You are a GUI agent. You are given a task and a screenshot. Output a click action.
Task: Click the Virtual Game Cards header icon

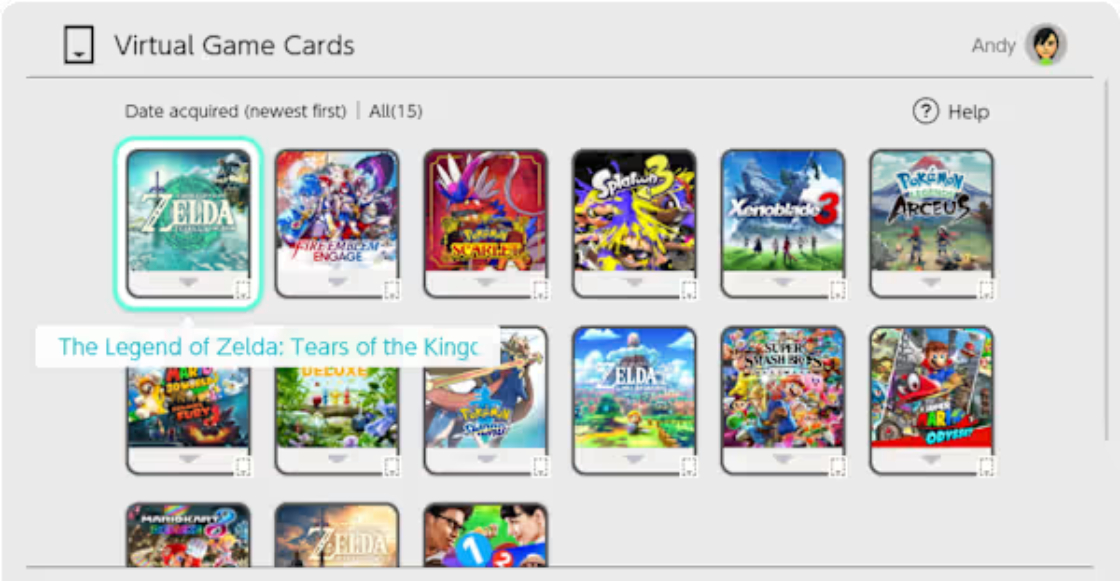tap(79, 45)
